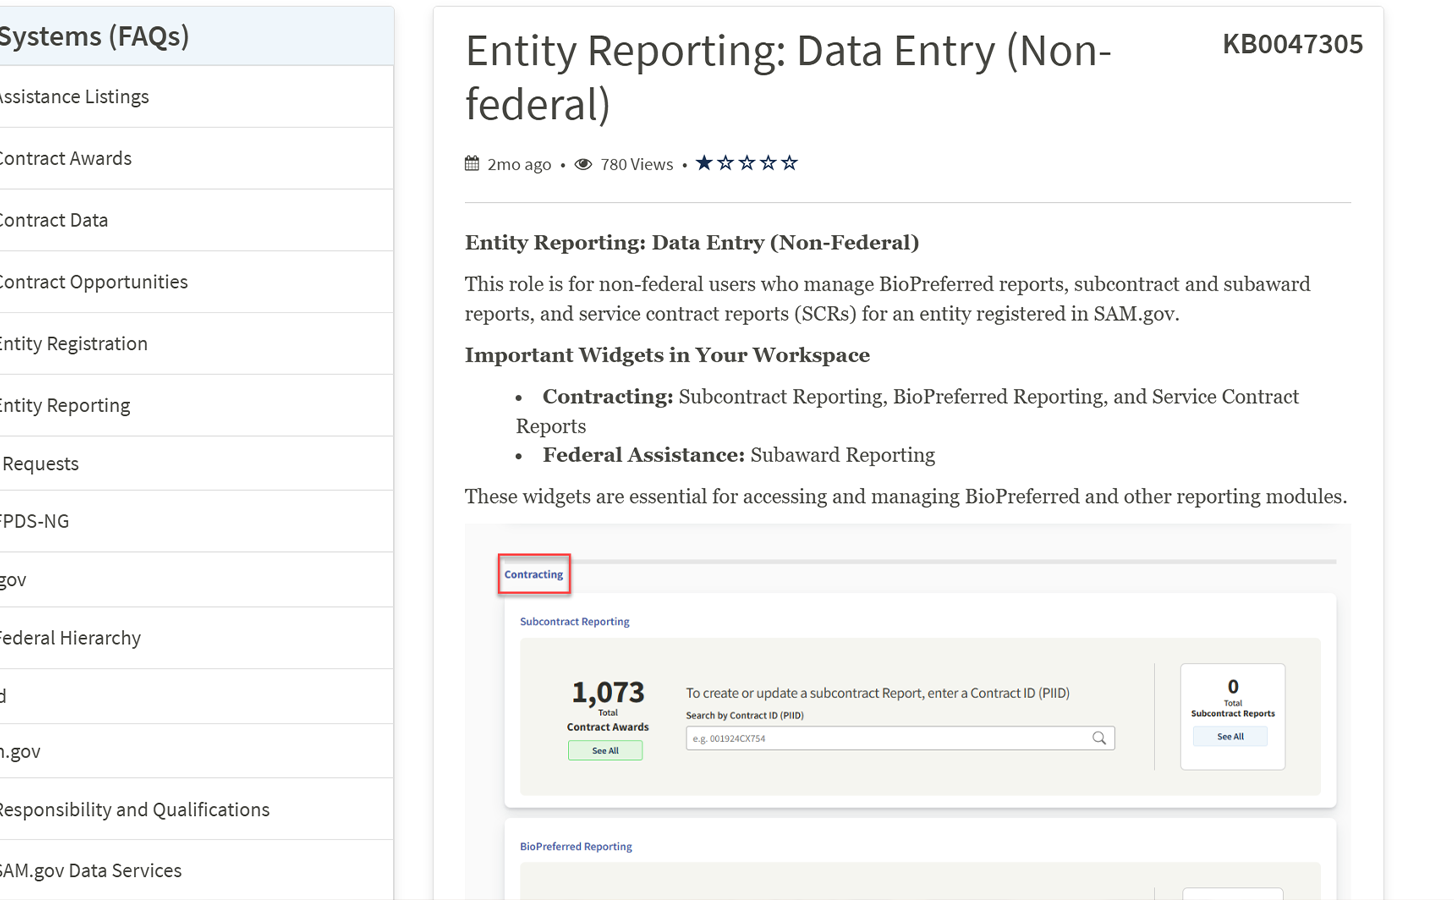Click the eye views icon
This screenshot has height=900, width=1454.
[583, 164]
